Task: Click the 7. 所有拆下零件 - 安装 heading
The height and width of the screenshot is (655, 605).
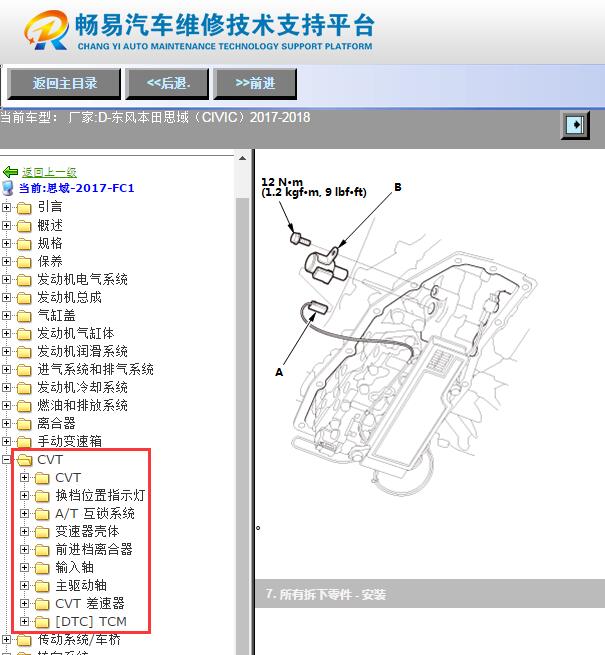Action: (325, 594)
